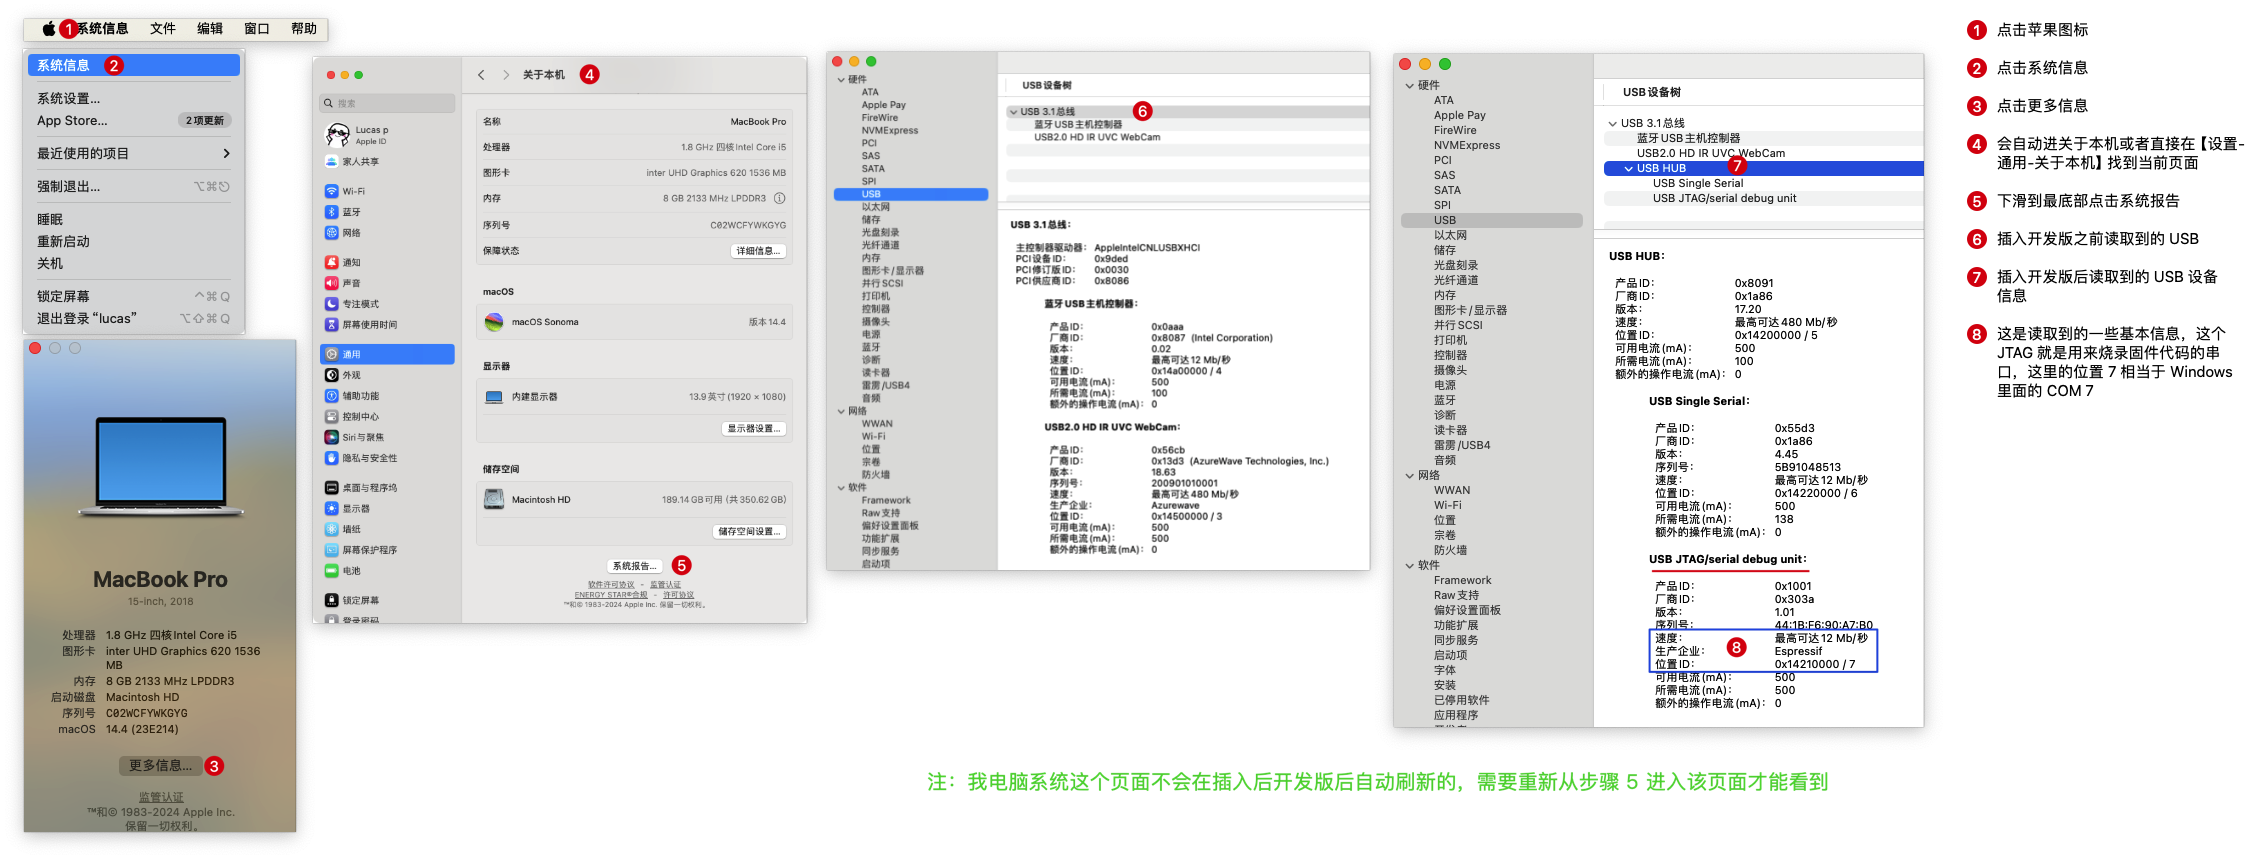Open 辅助功能 accessibility icon in Settings sidebar
Image resolution: width=2267 pixels, height=859 pixels.
(x=331, y=396)
